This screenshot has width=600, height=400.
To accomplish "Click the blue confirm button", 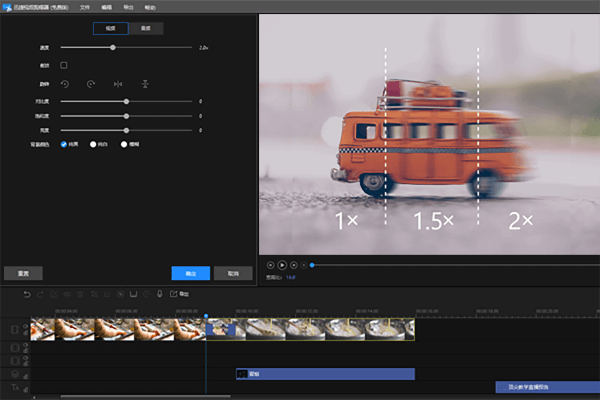I will coord(190,272).
